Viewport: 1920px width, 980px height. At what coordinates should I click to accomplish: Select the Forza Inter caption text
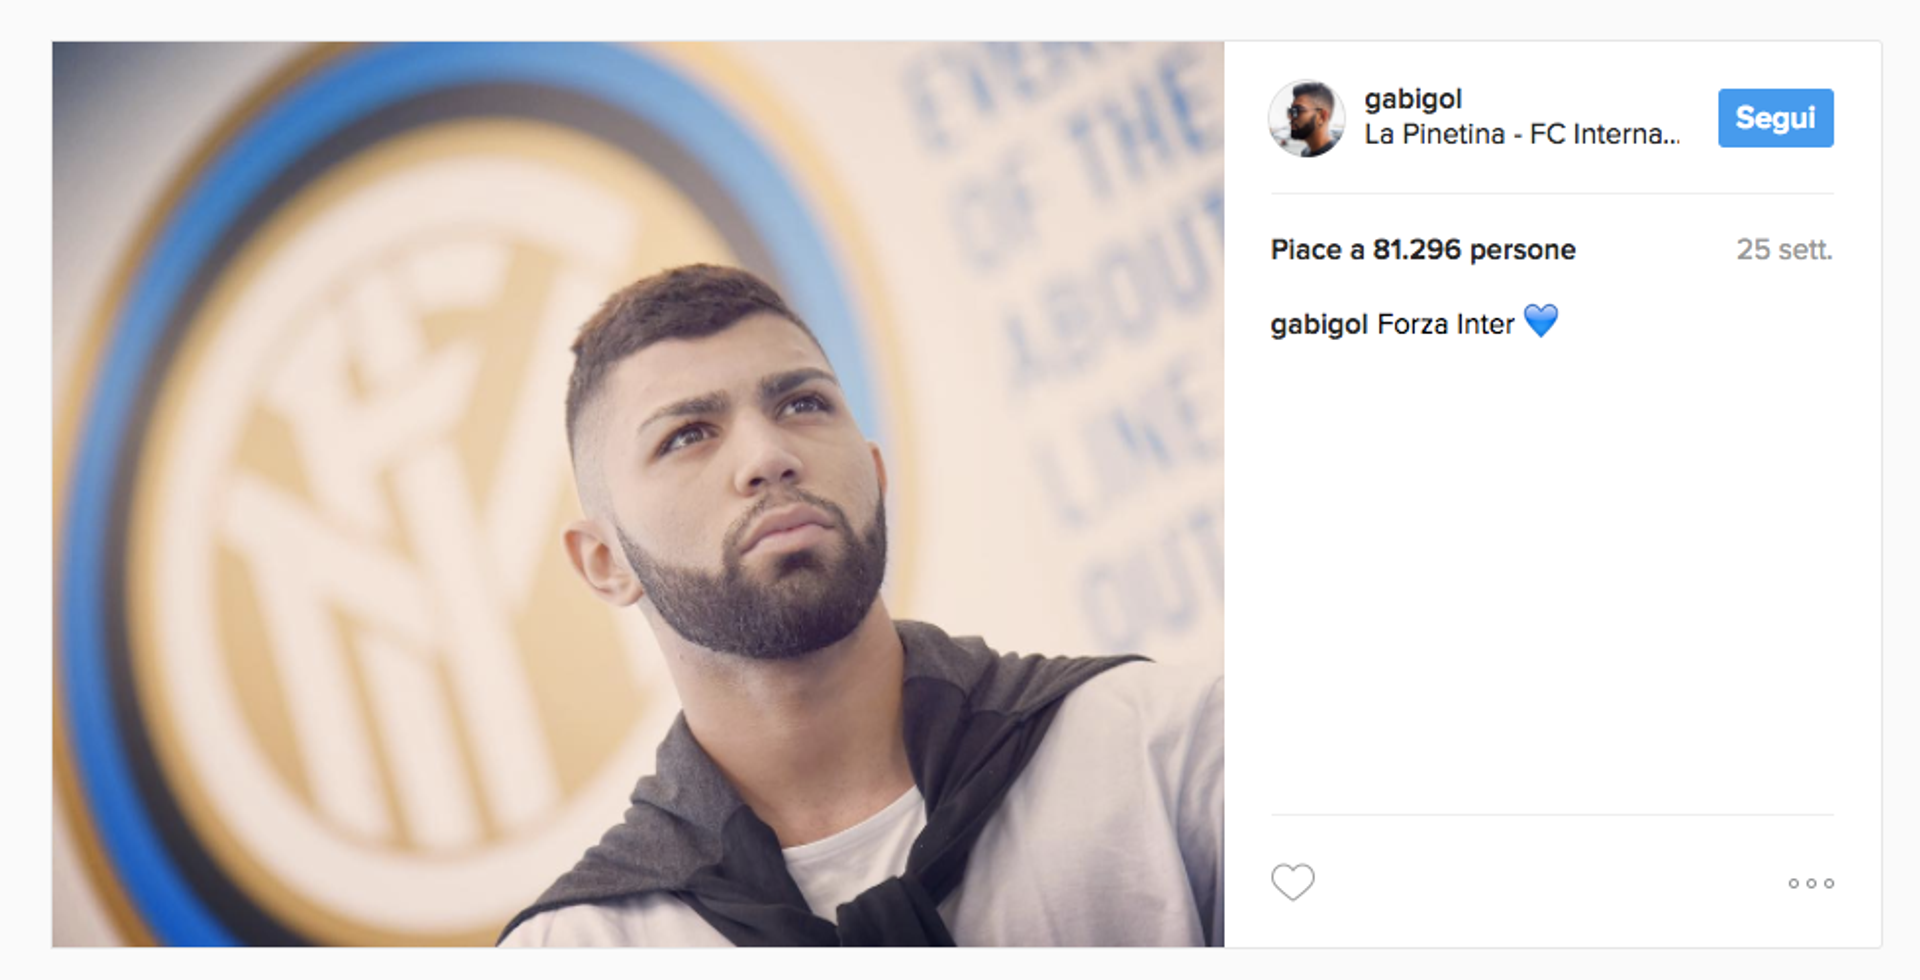(1446, 324)
